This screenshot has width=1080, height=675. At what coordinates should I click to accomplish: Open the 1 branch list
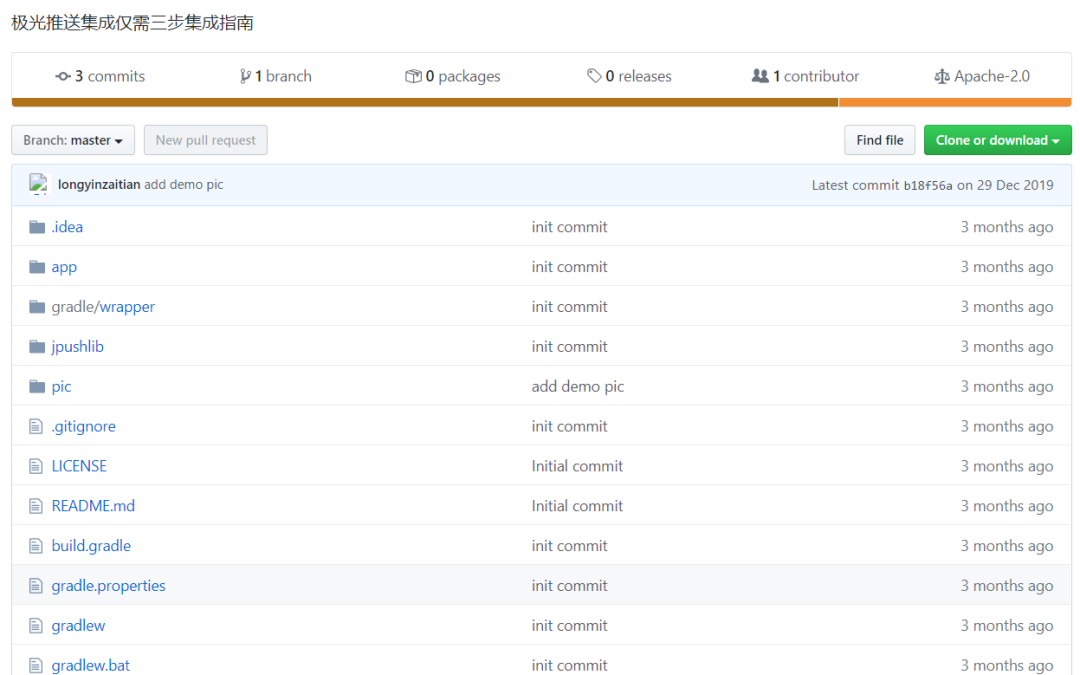[276, 76]
